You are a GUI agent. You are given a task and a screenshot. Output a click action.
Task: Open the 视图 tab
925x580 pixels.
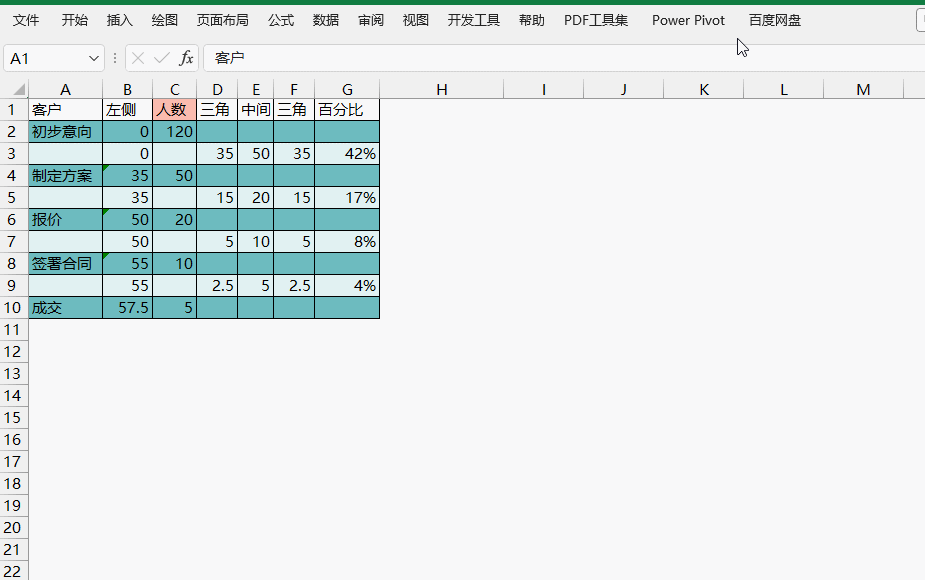(415, 20)
